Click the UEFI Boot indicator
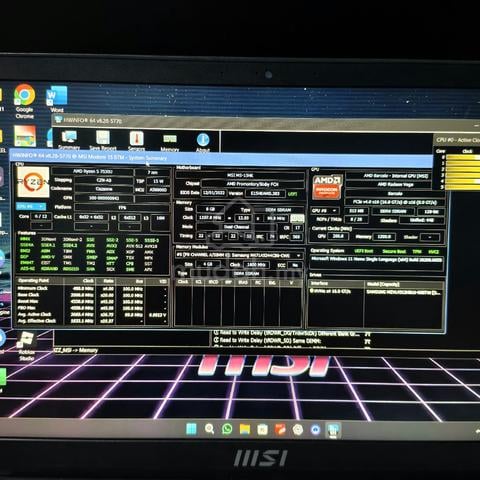 point(364,251)
